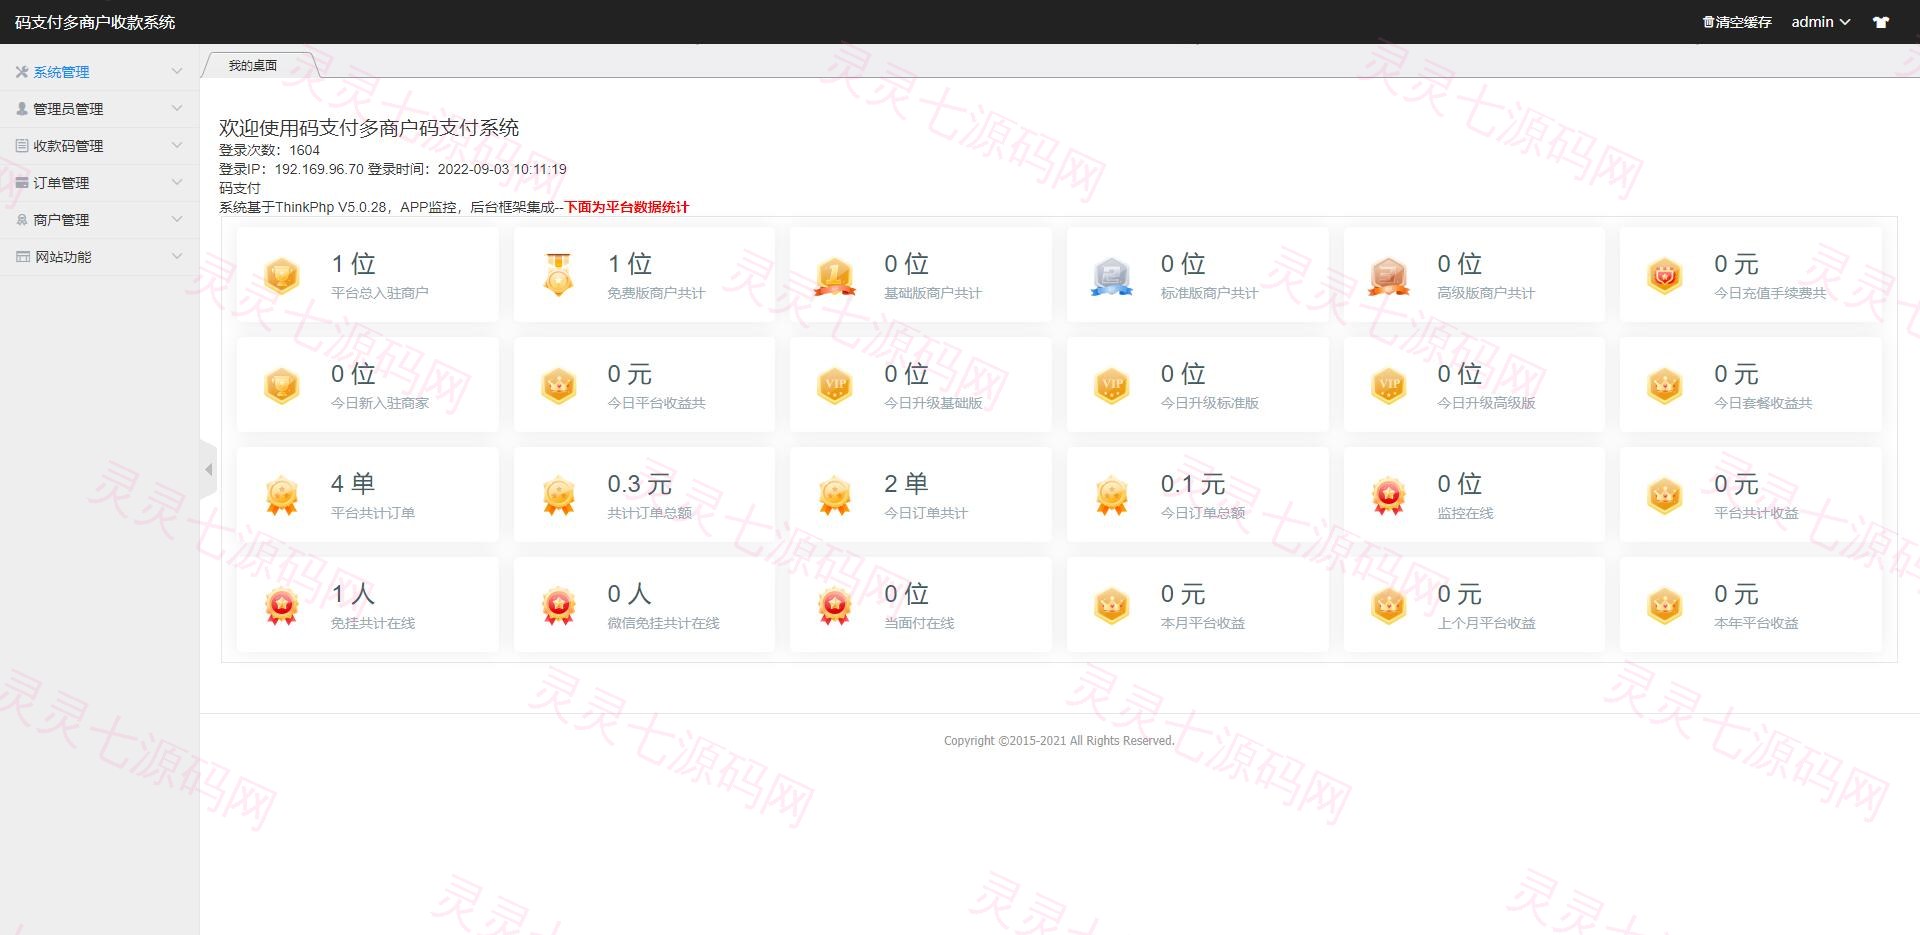Open the 订单管理 sidebar menu
1920x935 pixels.
(99, 183)
